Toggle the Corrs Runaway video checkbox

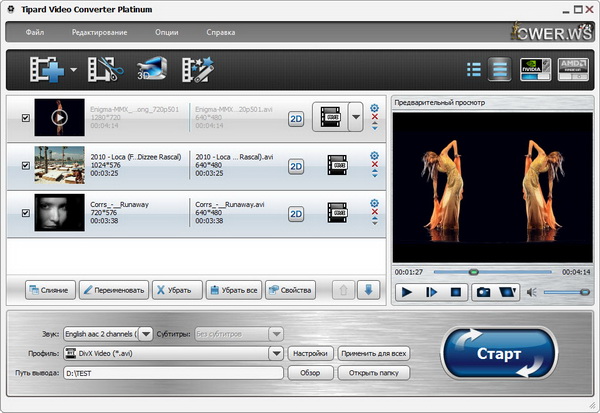click(x=26, y=214)
